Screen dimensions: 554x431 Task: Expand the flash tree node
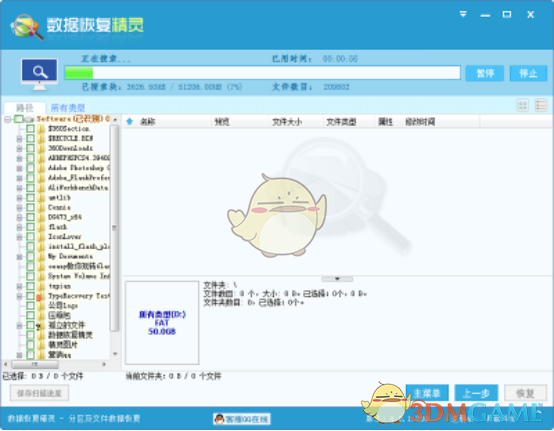tap(19, 227)
